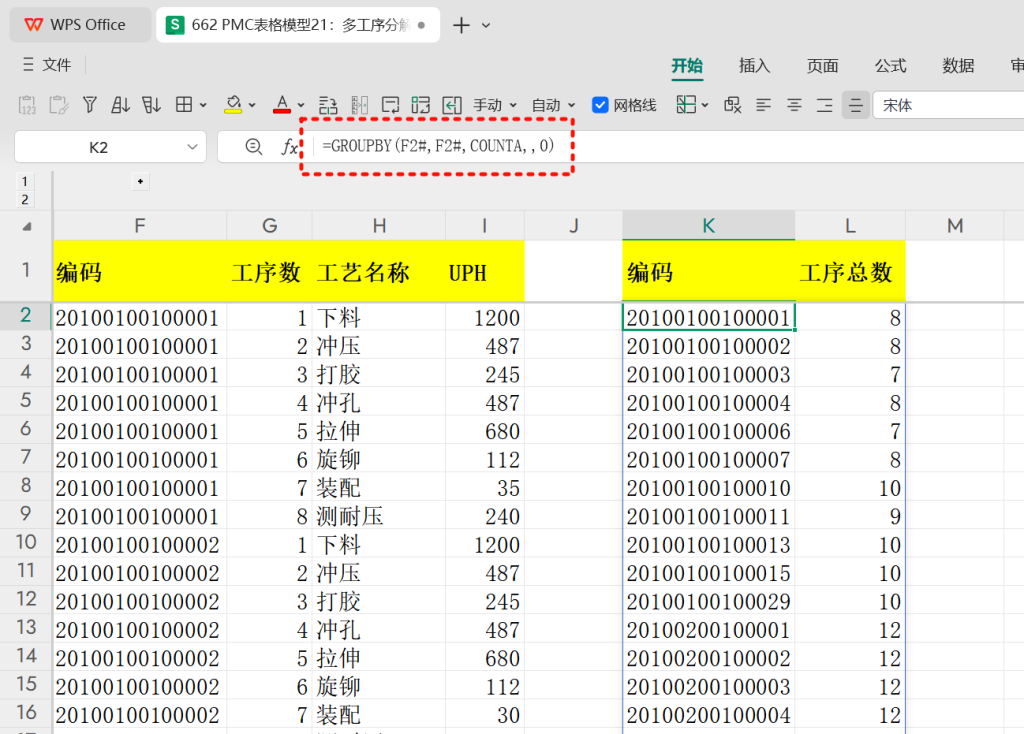Align text right
Image resolution: width=1024 pixels, height=734 pixels.
coord(825,105)
